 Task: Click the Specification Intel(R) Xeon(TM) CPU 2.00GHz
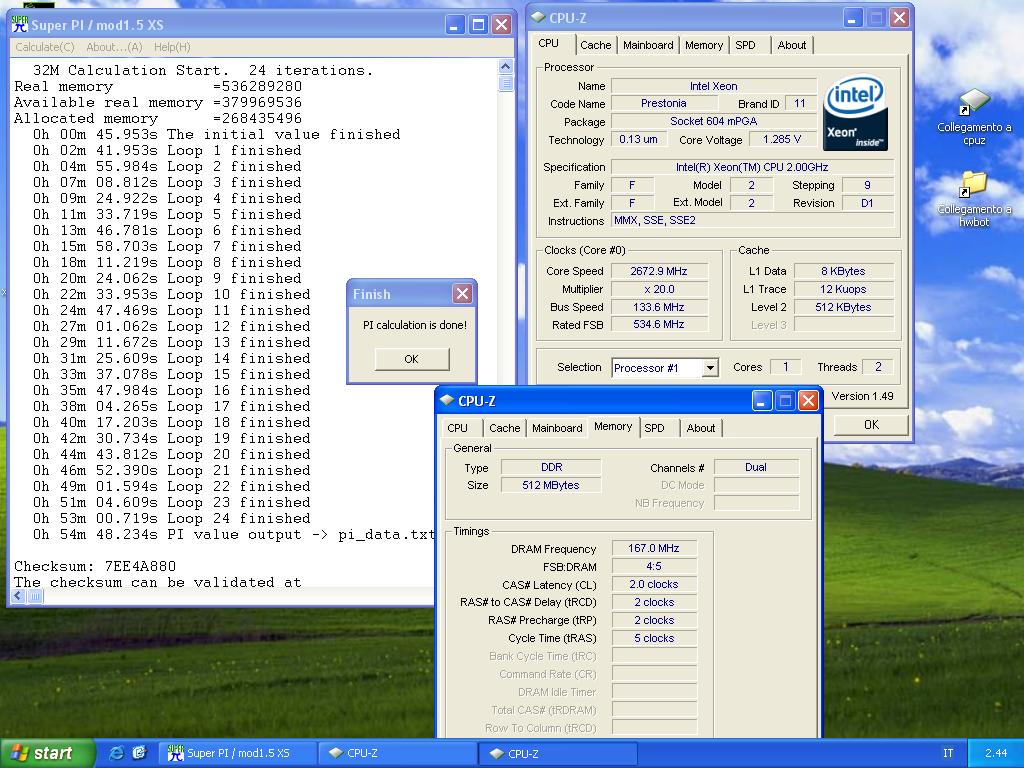click(752, 167)
